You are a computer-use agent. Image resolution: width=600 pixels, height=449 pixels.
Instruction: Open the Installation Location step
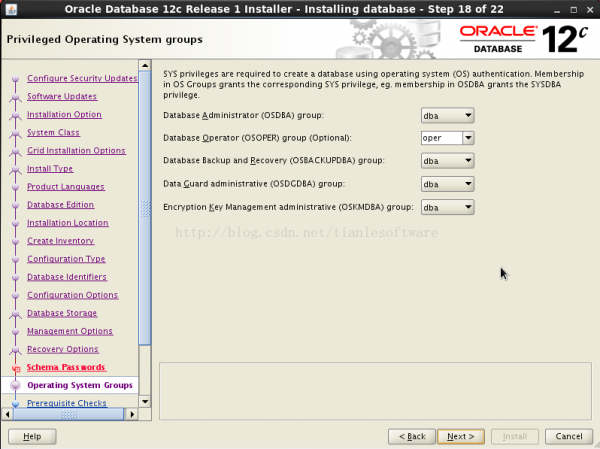(68, 223)
